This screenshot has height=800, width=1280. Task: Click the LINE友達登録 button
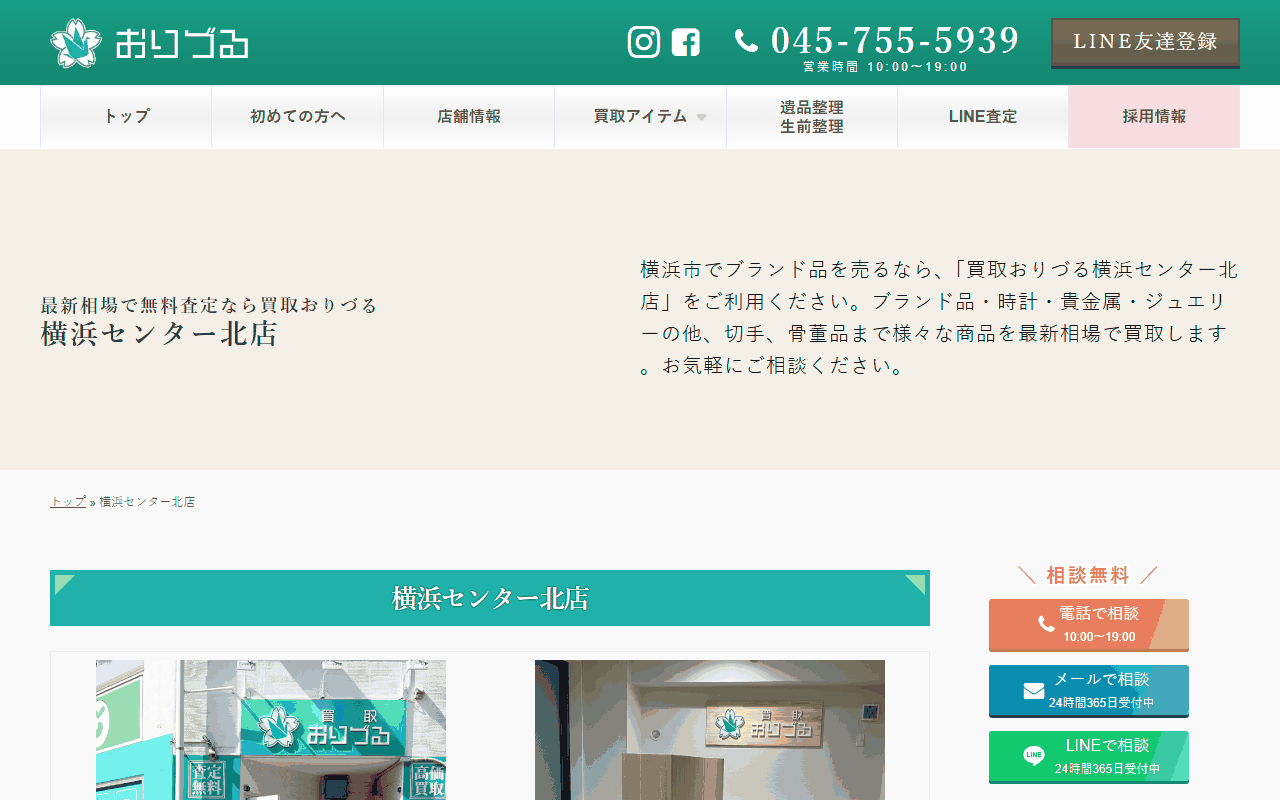(1145, 43)
